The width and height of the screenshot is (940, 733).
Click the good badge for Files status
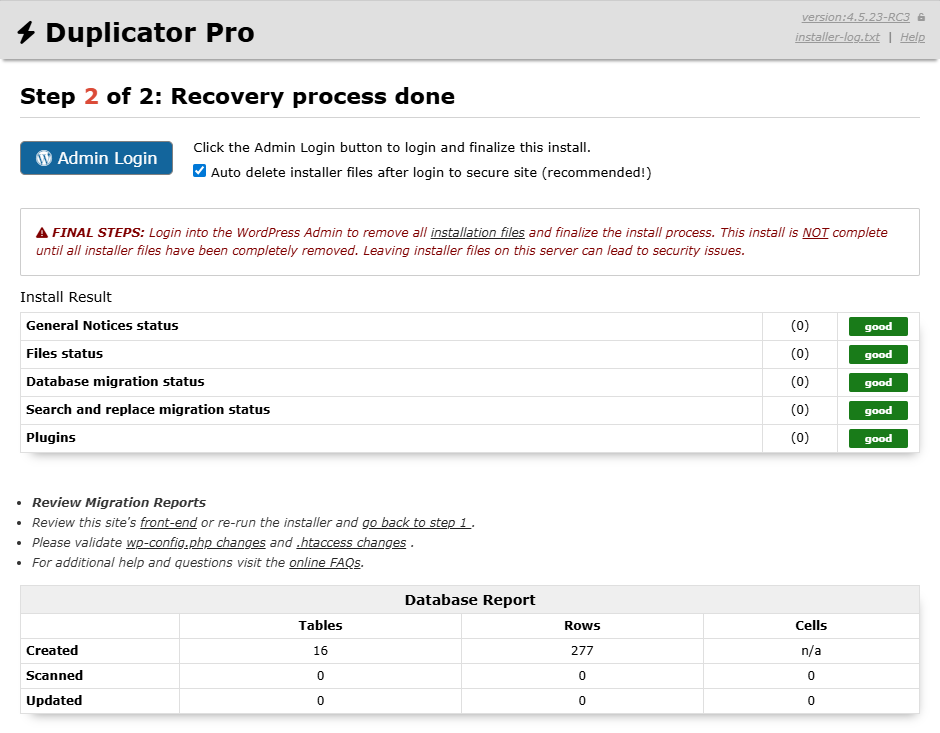coord(878,354)
